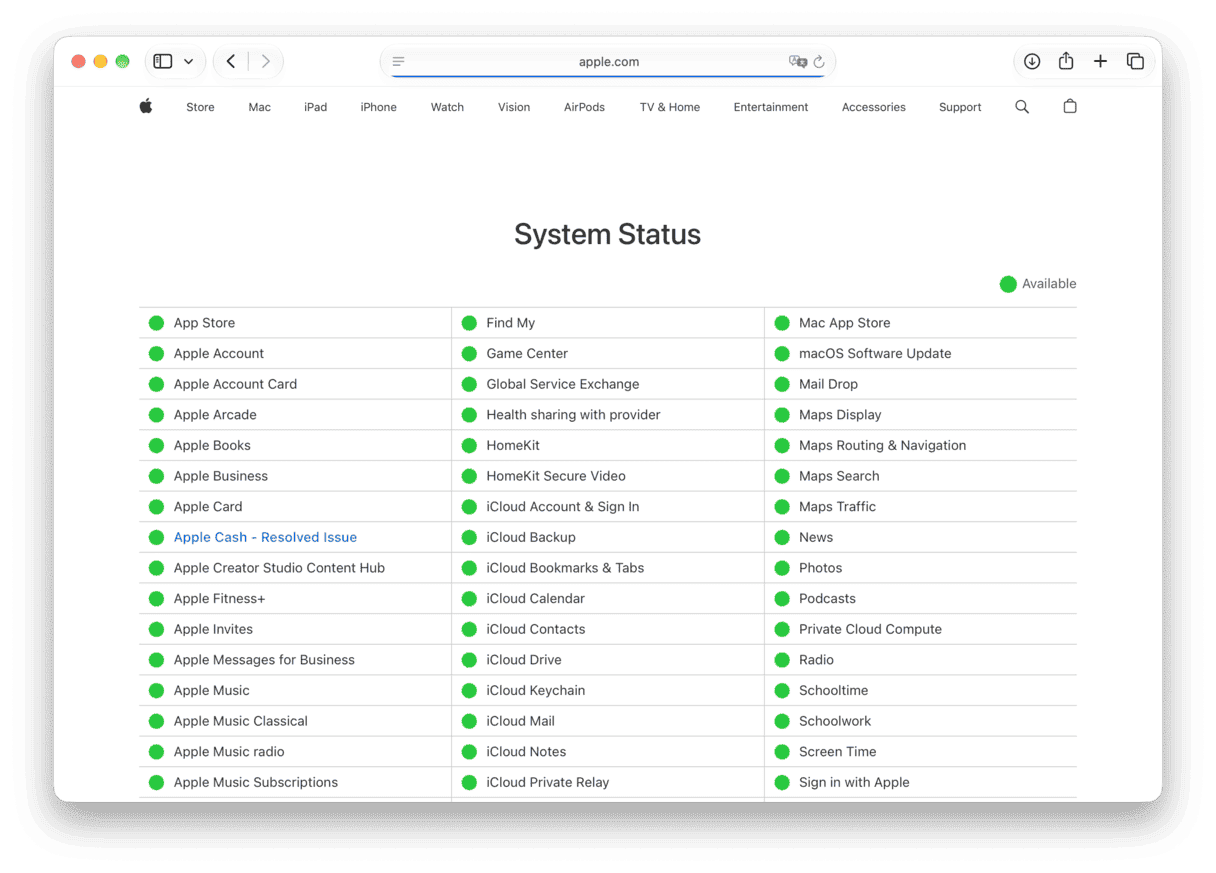
Task: Show downloads via the download icon
Action: [1032, 62]
